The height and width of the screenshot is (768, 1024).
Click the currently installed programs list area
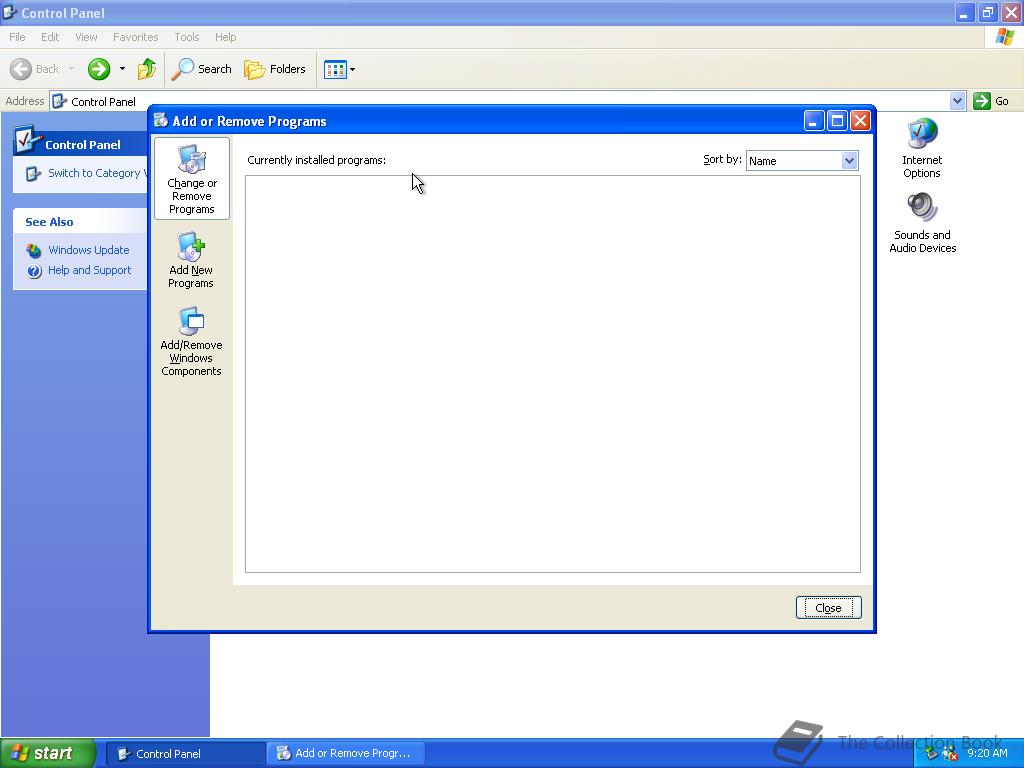tap(552, 374)
